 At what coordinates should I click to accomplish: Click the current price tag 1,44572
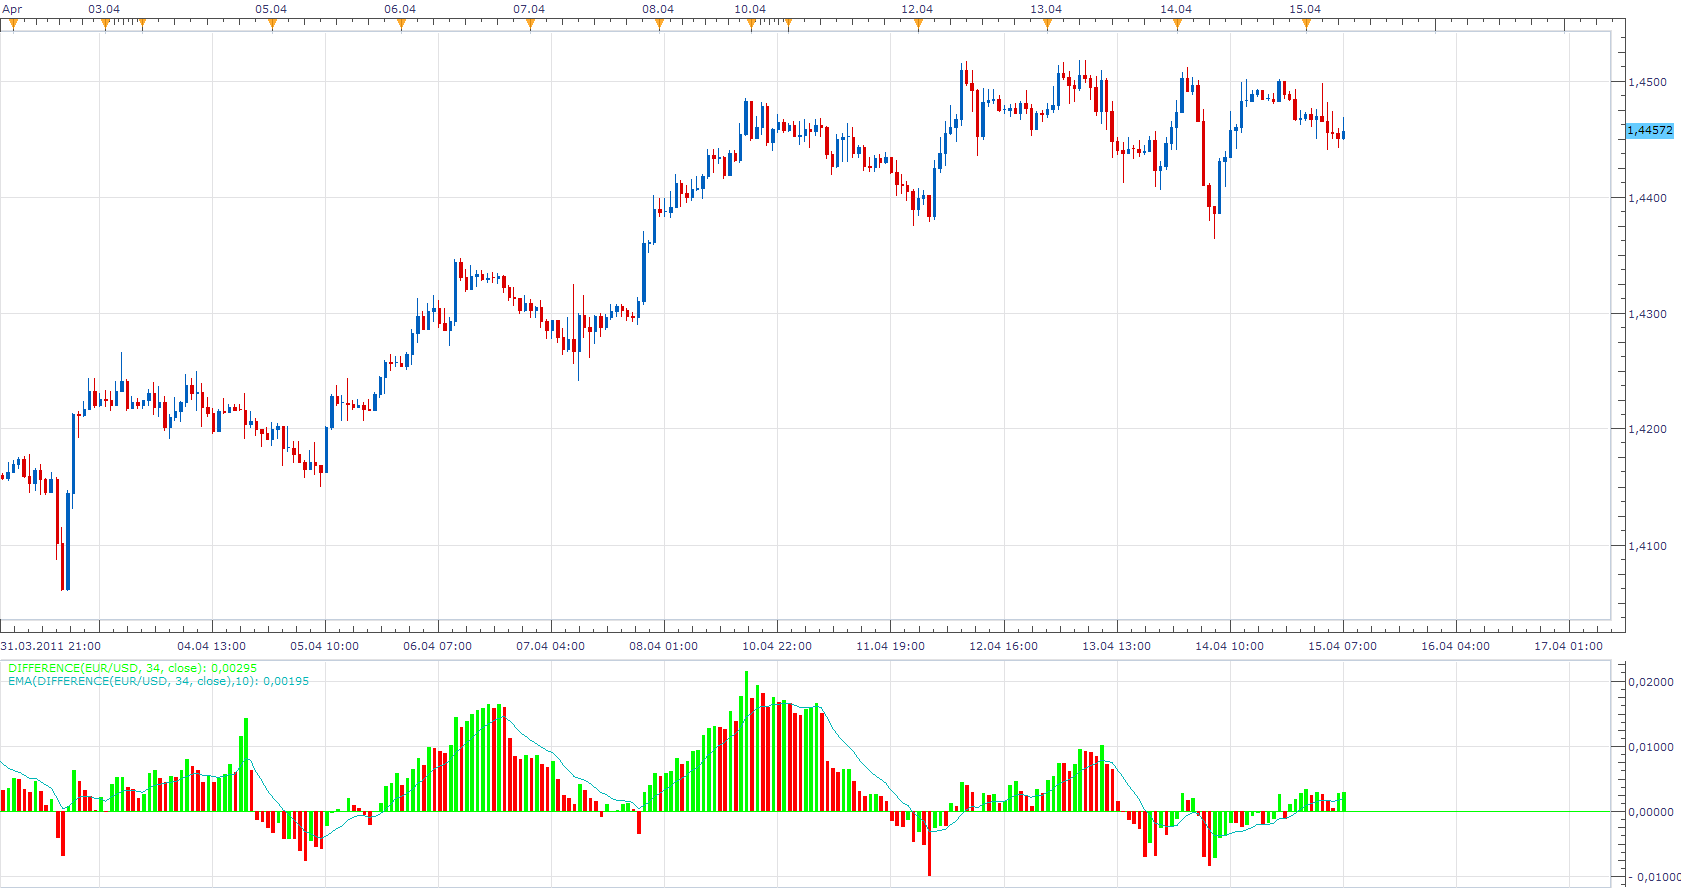tap(1649, 130)
